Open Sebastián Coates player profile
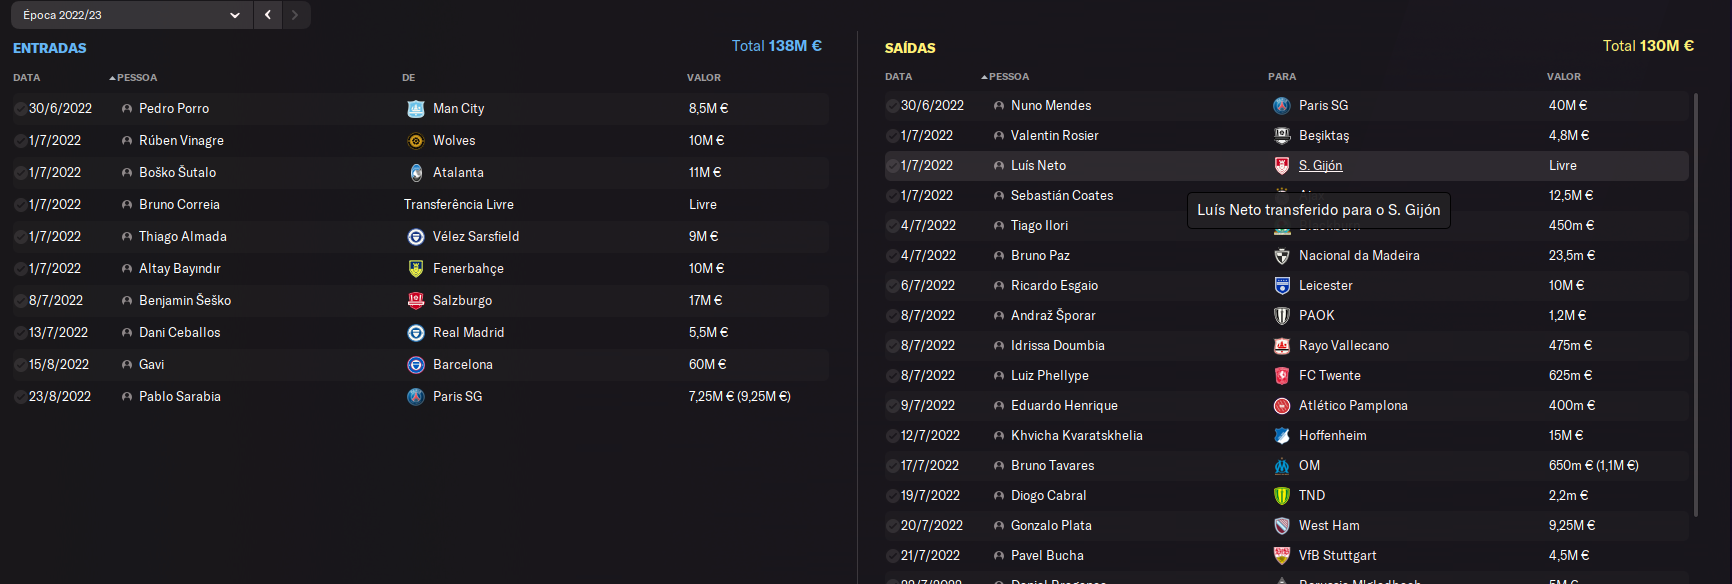The height and width of the screenshot is (584, 1732). 1062,196
